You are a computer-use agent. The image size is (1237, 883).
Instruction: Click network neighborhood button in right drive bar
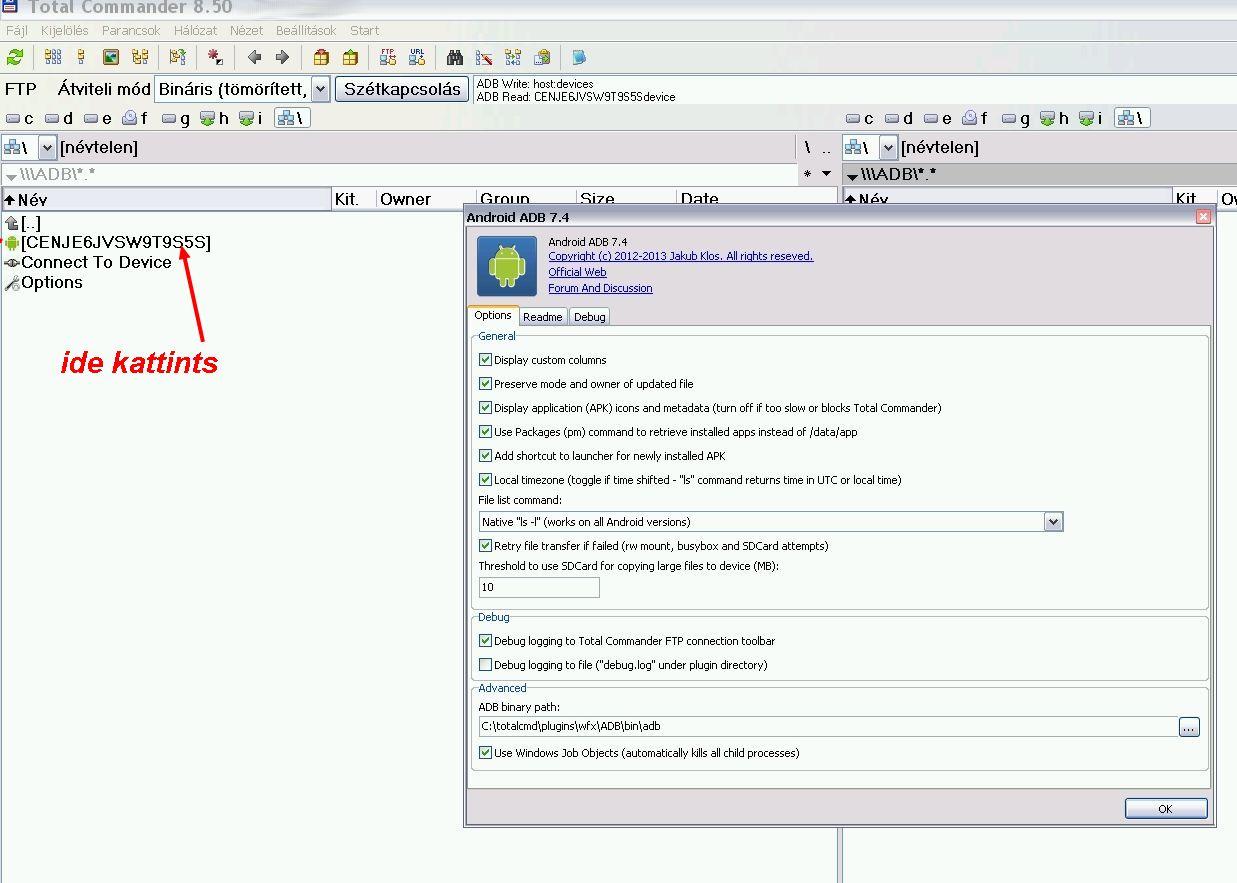[x=1132, y=118]
